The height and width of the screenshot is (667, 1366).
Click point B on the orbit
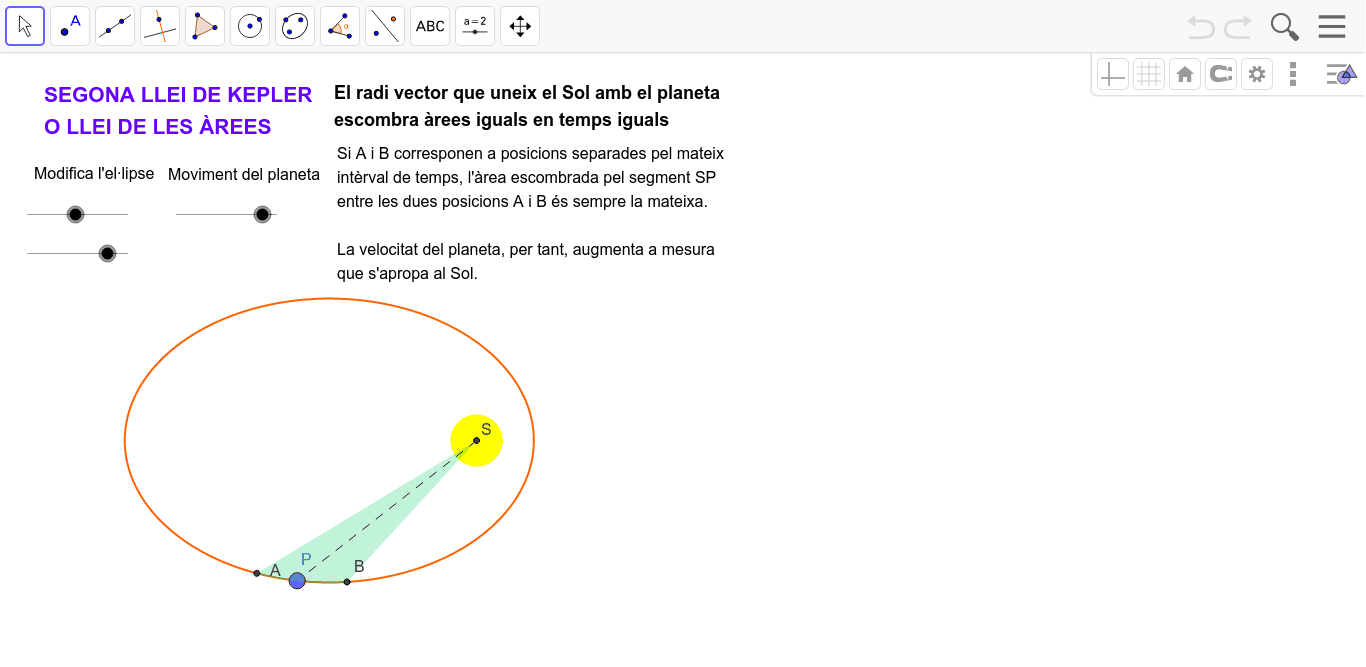pyautogui.click(x=347, y=581)
